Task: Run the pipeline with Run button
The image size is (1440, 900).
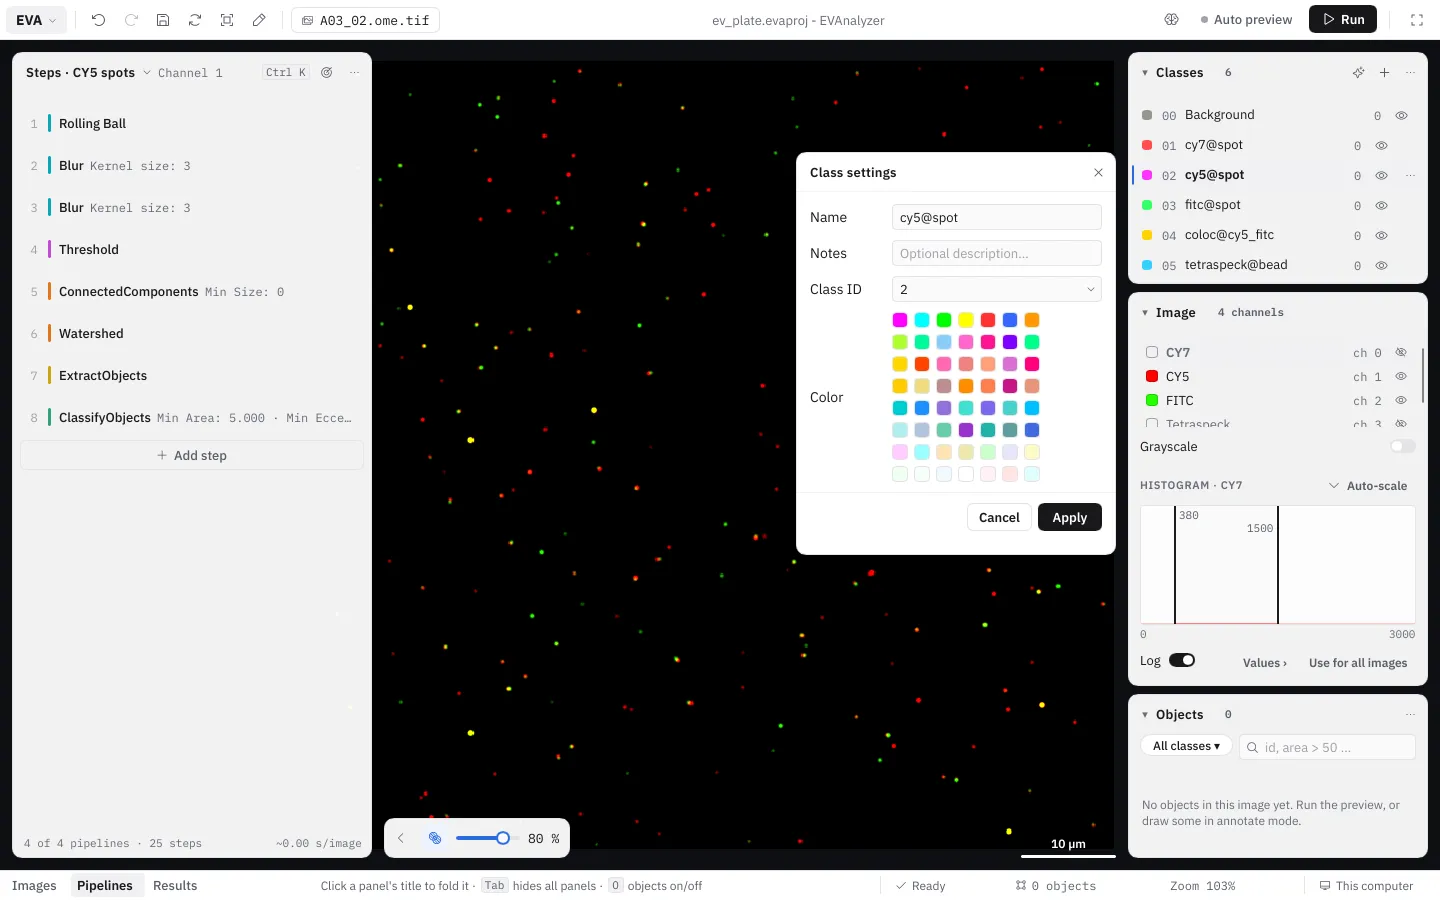Action: point(1343,19)
